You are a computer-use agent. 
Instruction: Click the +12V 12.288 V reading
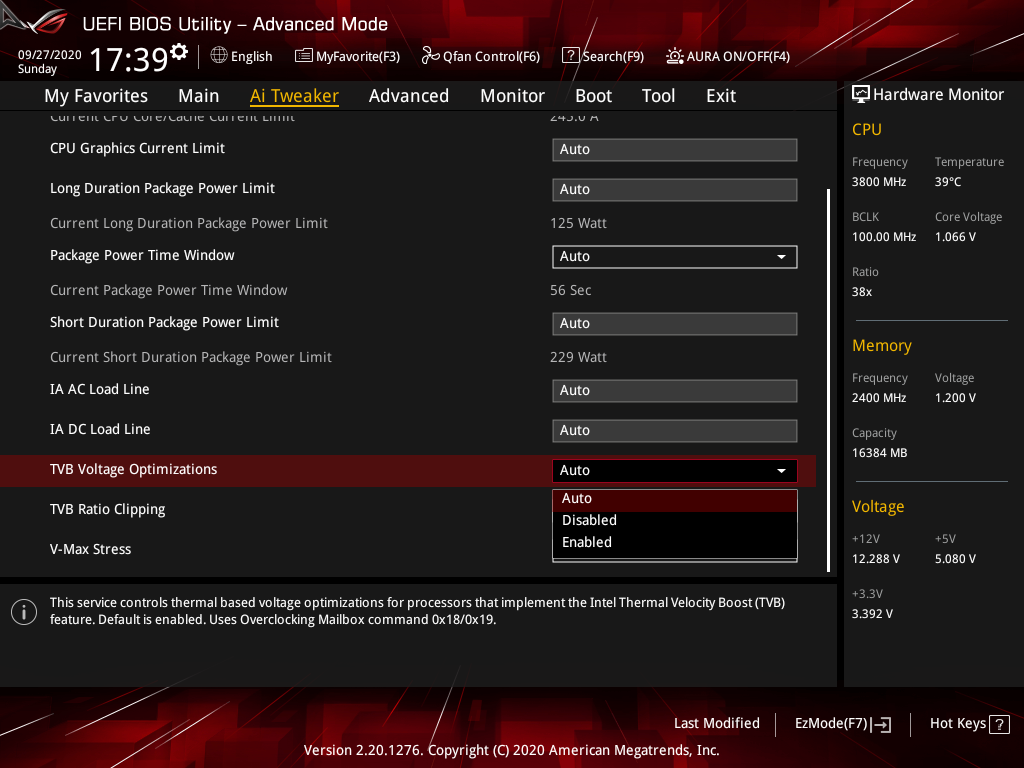pyautogui.click(x=875, y=559)
